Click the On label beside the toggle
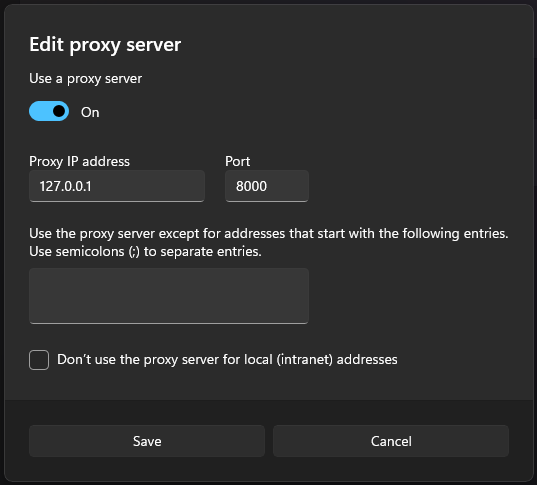 (x=90, y=112)
